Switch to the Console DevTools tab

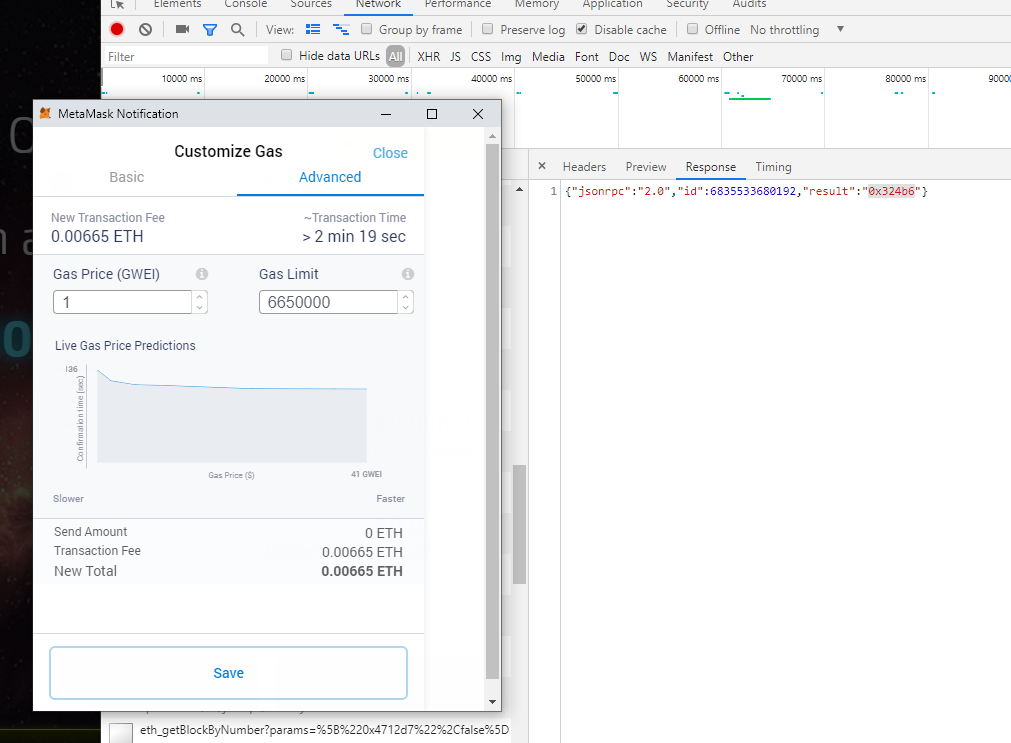tap(246, 4)
